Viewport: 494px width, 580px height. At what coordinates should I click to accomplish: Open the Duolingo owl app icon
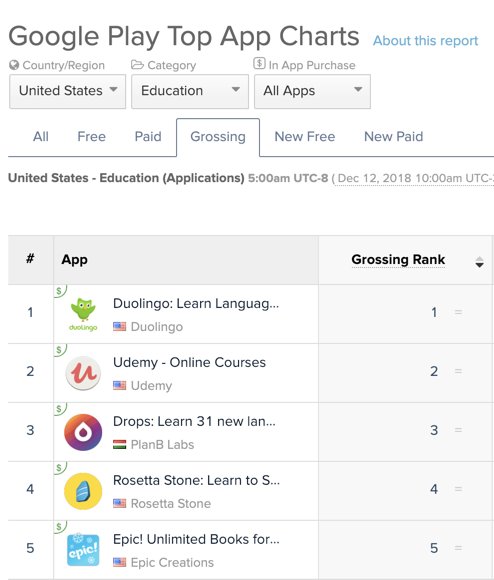pos(83,314)
